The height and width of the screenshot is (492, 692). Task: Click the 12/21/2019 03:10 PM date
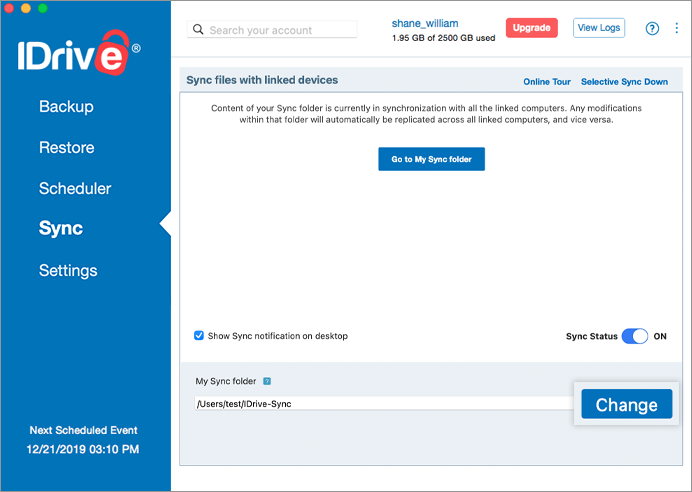point(83,449)
